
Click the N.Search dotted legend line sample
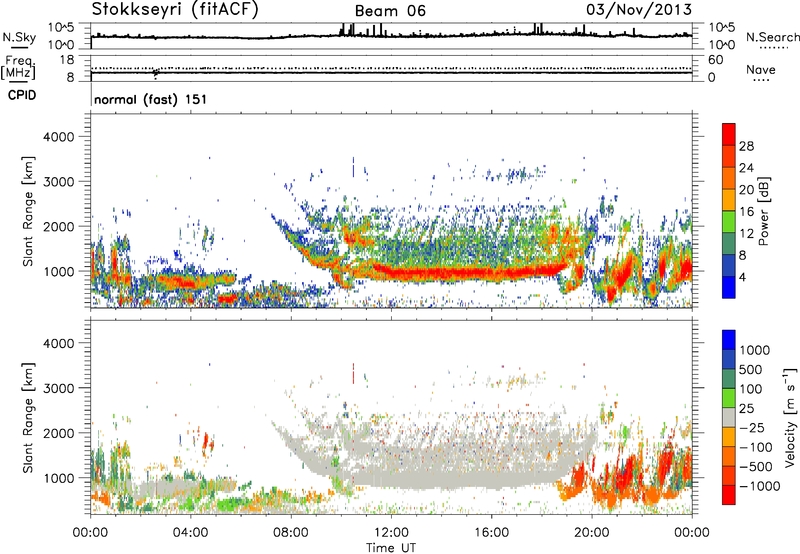tap(774, 48)
